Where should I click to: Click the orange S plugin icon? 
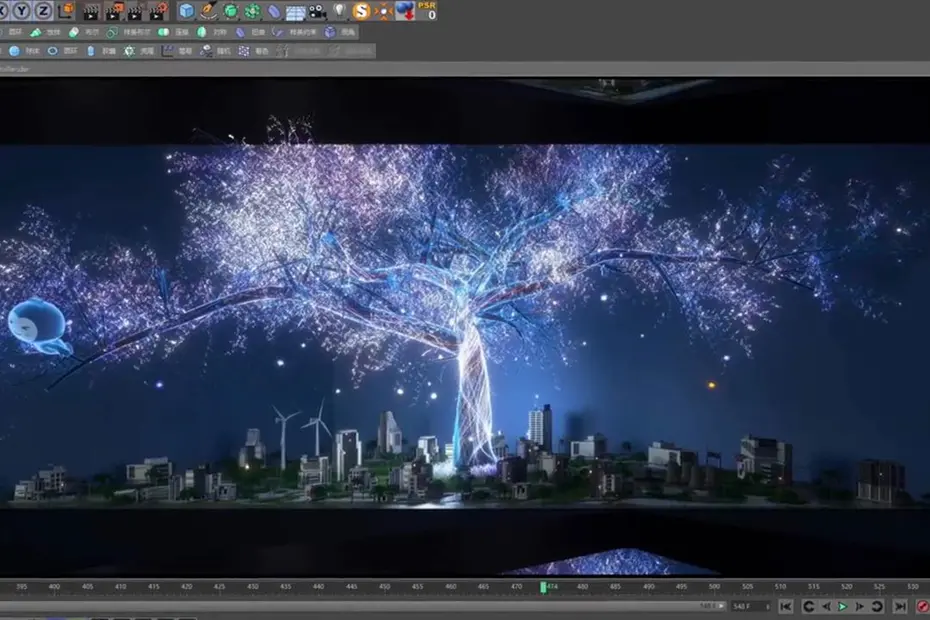click(x=361, y=11)
